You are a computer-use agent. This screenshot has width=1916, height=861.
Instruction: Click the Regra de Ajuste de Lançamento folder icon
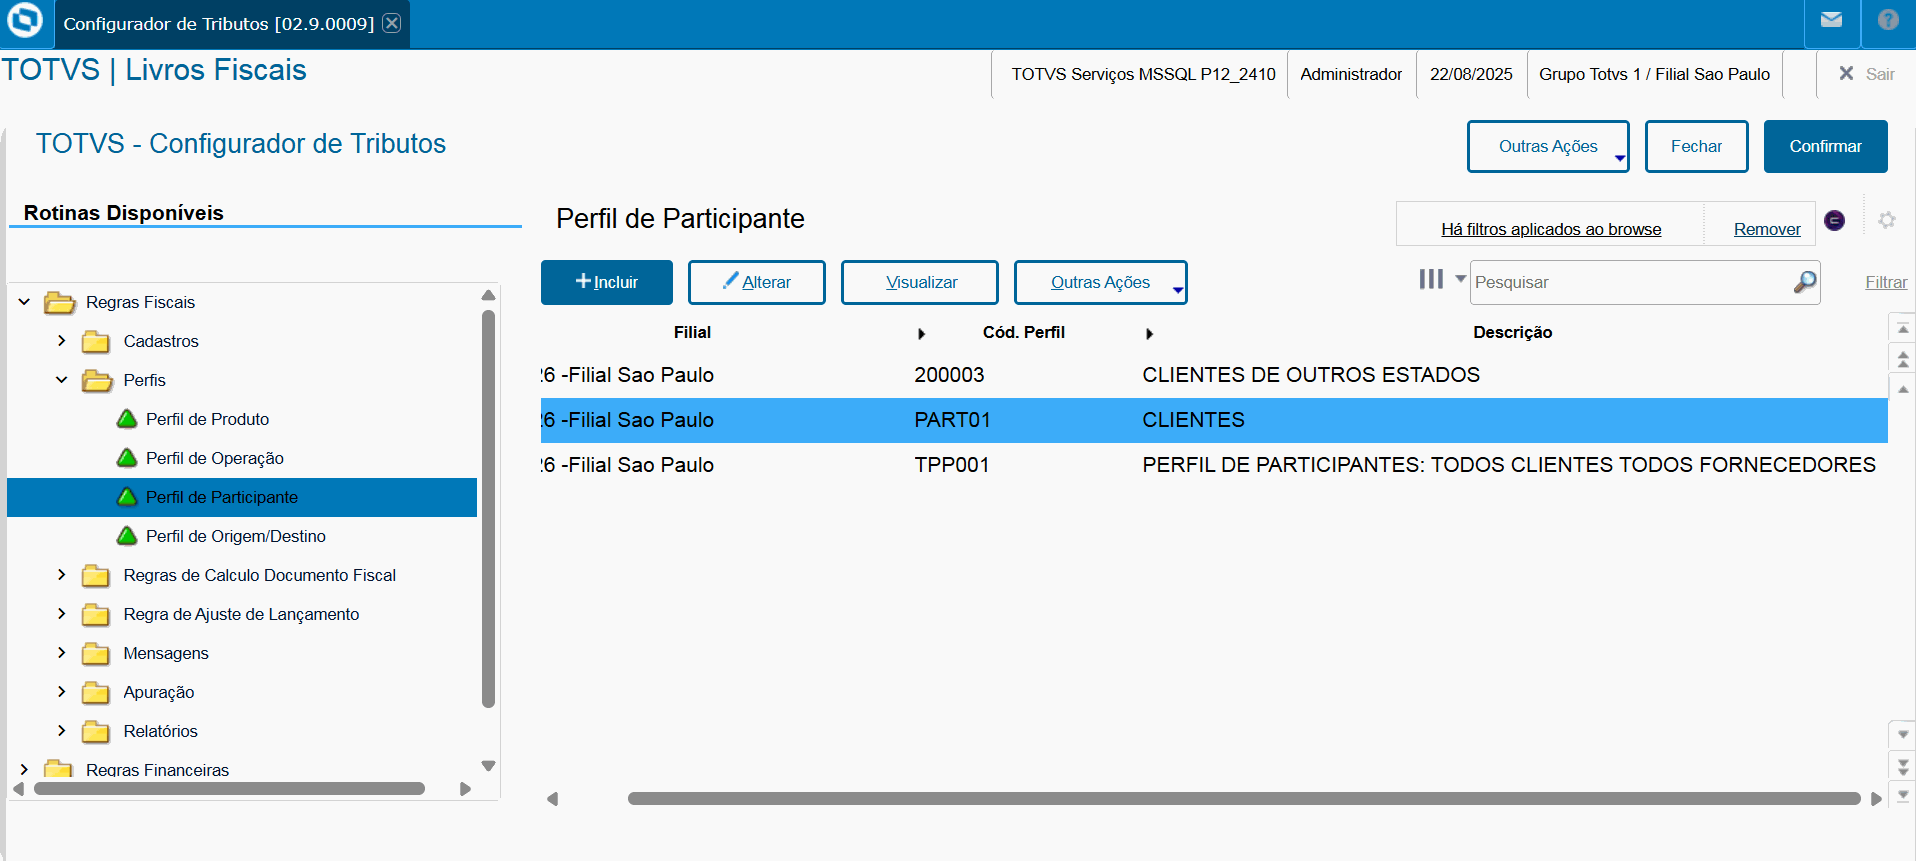coord(96,615)
